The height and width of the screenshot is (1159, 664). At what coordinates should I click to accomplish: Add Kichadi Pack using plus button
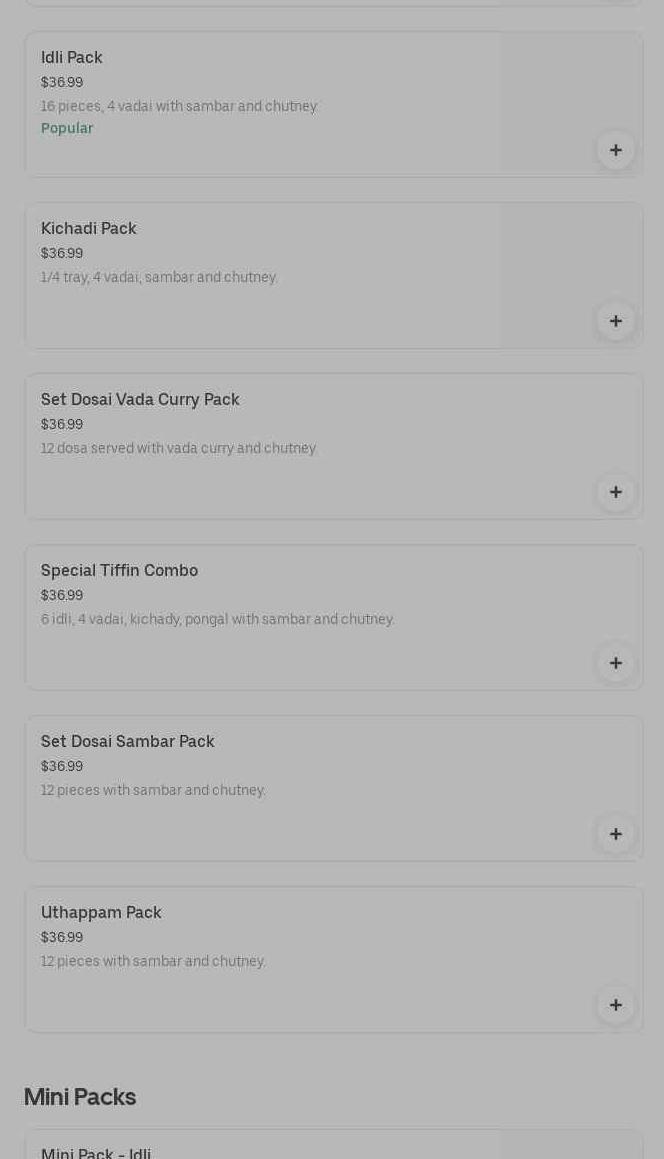pyautogui.click(x=615, y=321)
